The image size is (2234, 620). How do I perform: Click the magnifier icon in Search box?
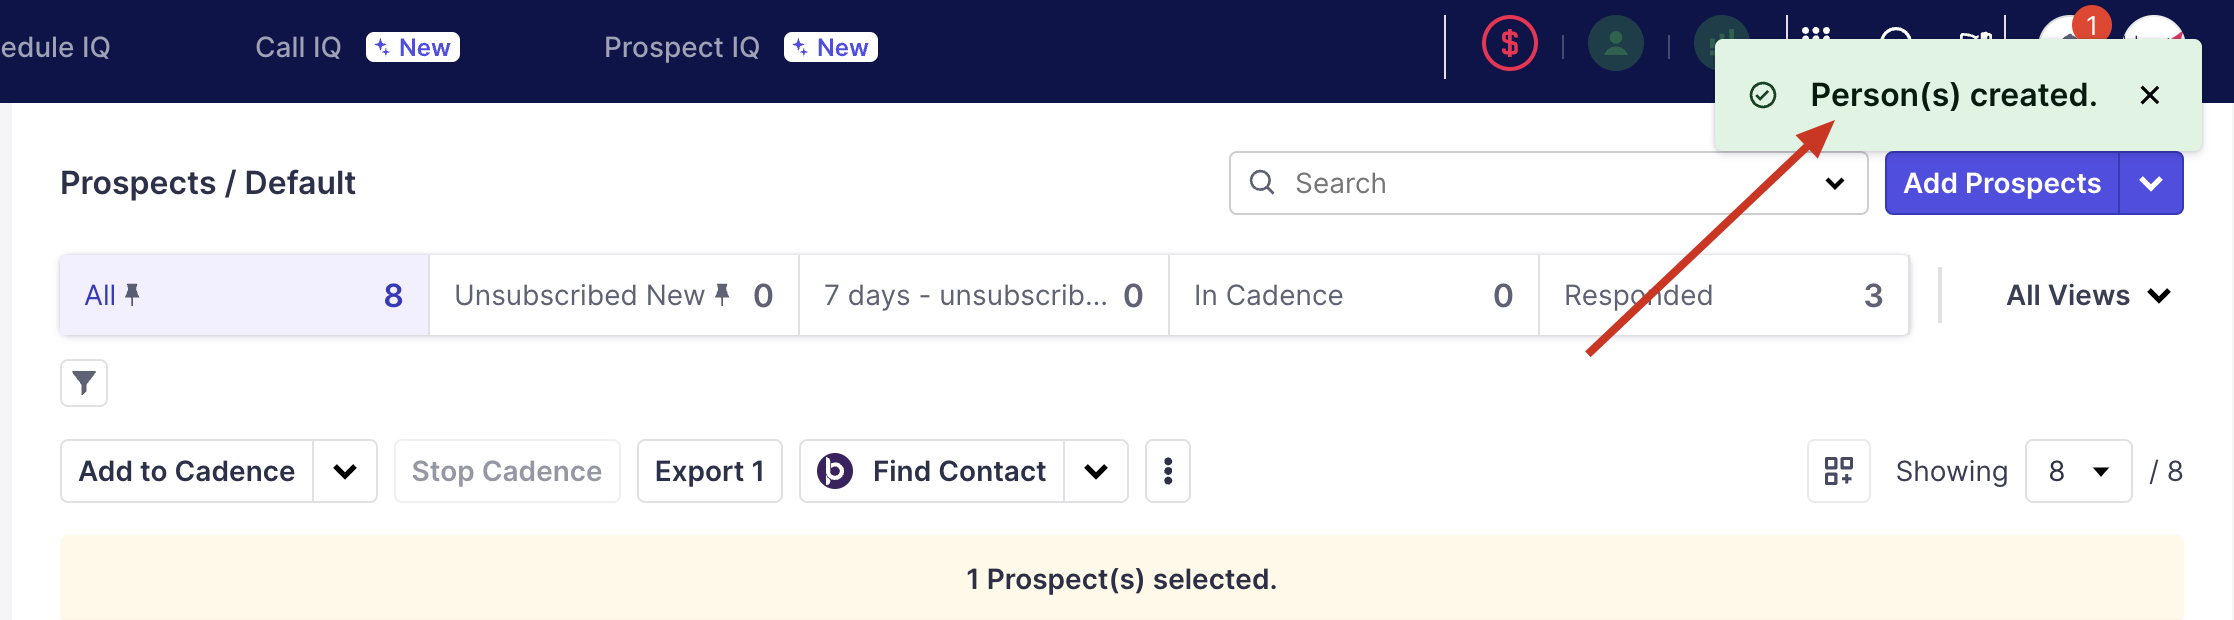(1262, 183)
